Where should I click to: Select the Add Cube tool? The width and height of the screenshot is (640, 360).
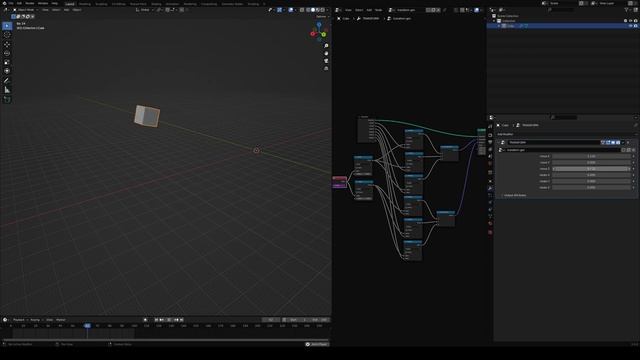tap(7, 99)
